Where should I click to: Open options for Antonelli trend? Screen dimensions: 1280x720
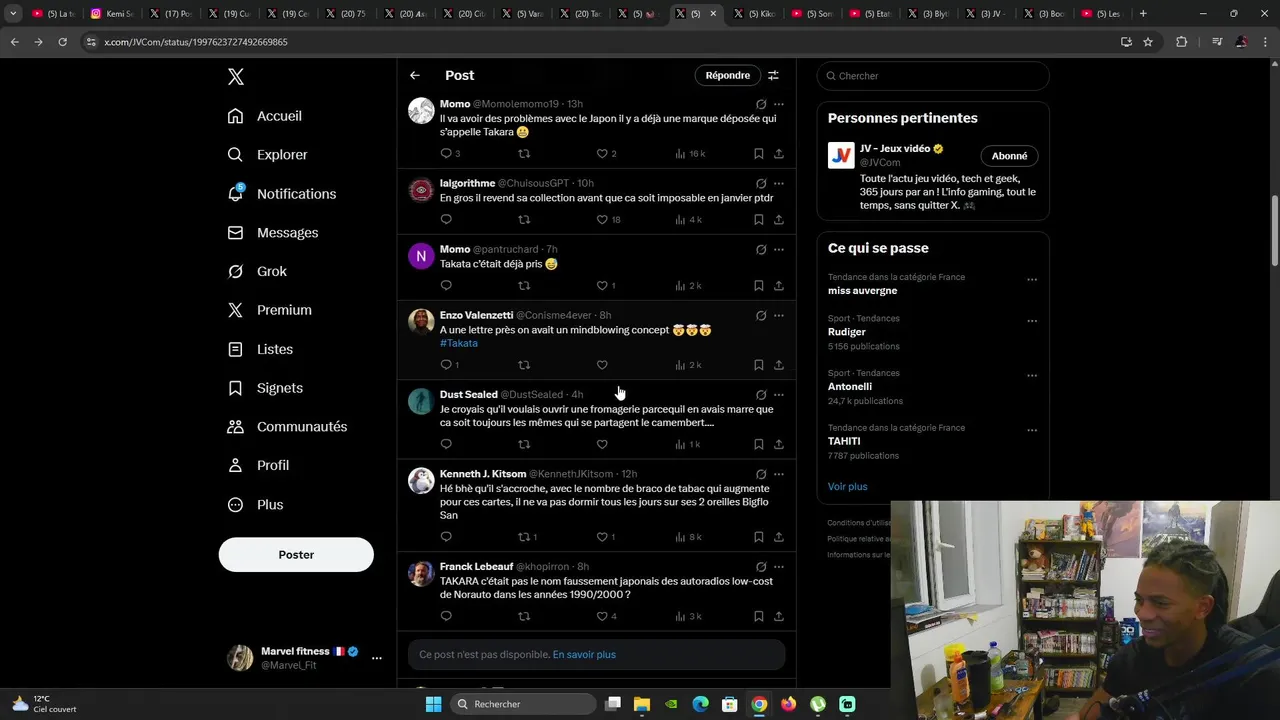pyautogui.click(x=1032, y=376)
